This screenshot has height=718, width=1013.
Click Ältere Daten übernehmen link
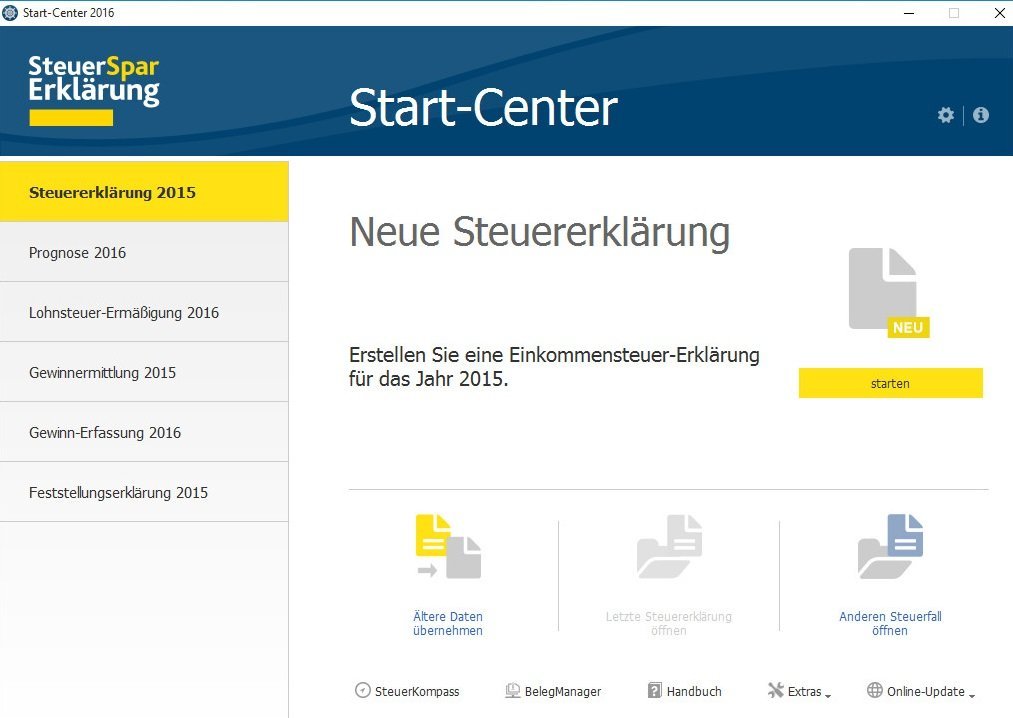(x=448, y=624)
